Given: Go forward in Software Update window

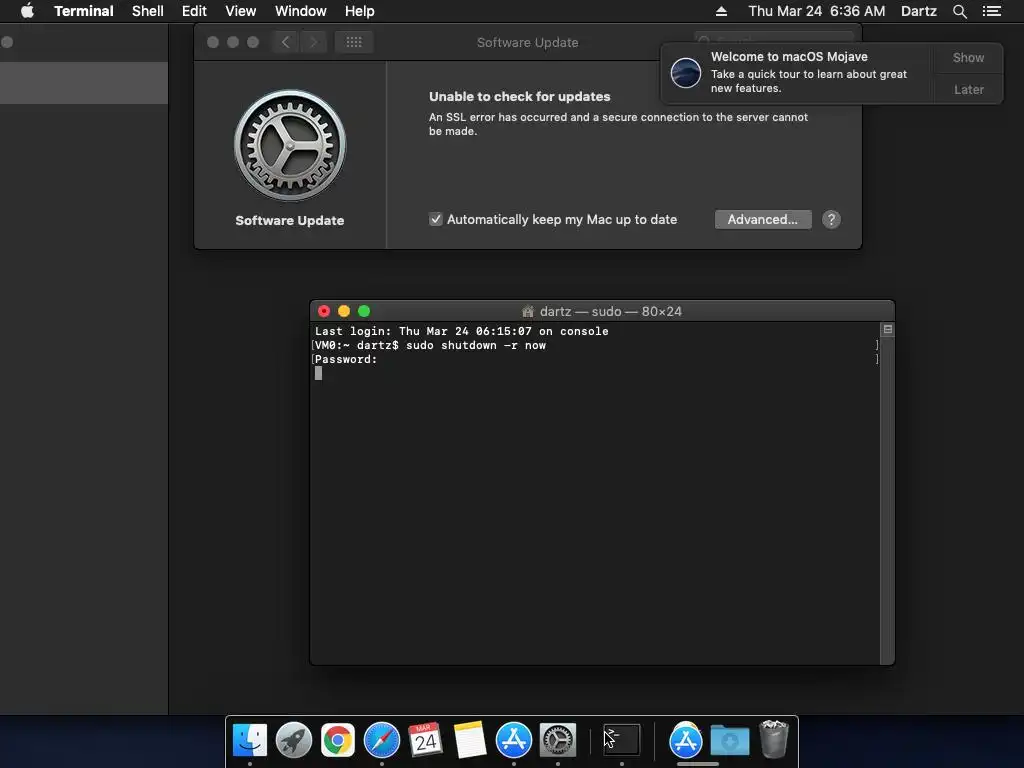Looking at the screenshot, I should pos(313,42).
